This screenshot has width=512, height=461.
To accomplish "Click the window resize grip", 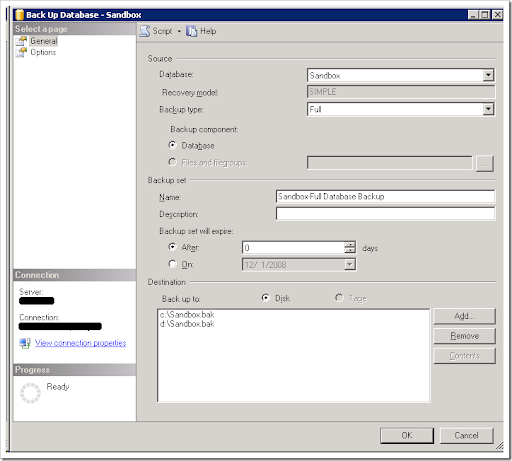I will [x=499, y=446].
